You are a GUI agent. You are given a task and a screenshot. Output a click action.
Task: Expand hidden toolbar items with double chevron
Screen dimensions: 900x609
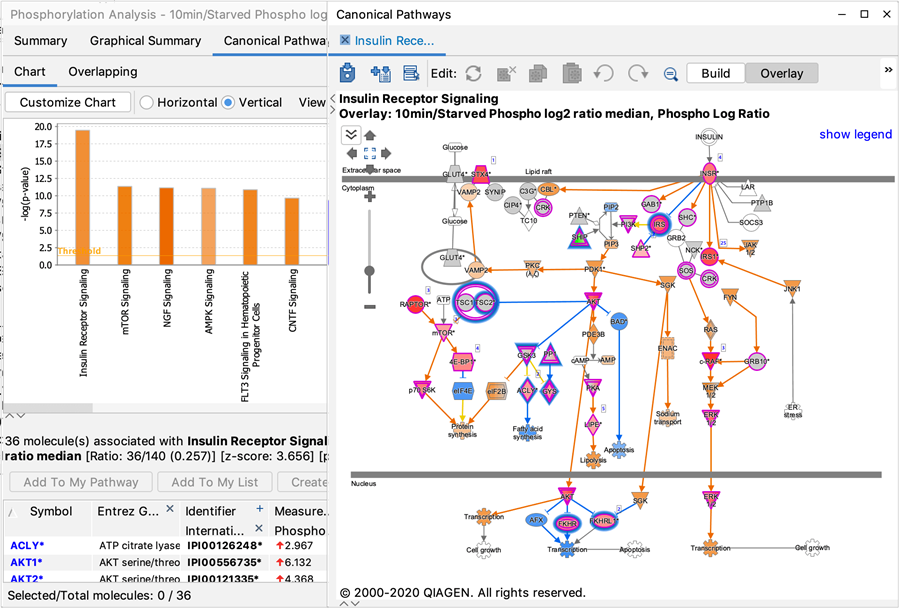pyautogui.click(x=888, y=70)
